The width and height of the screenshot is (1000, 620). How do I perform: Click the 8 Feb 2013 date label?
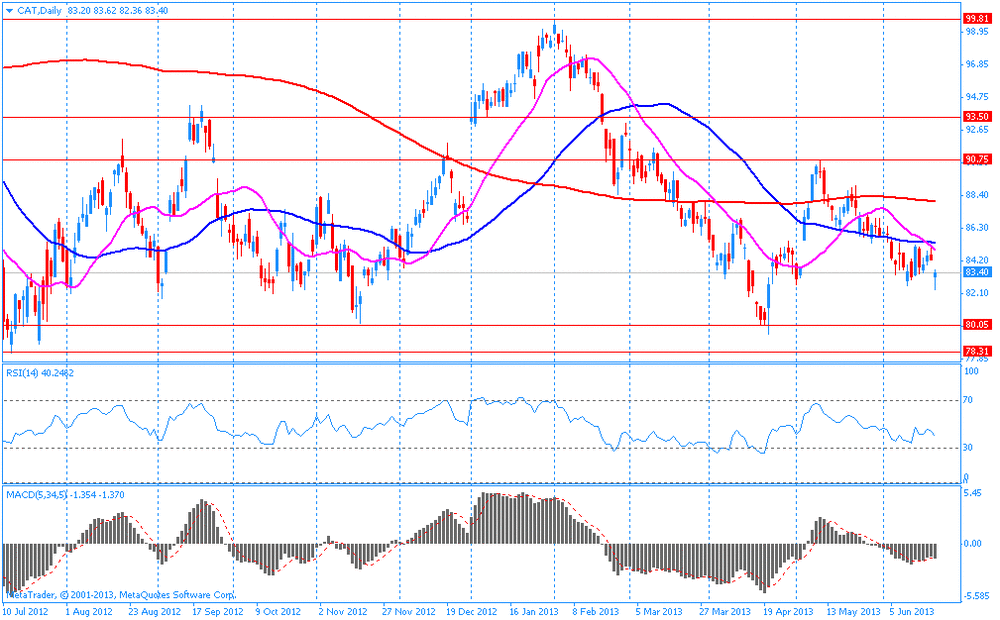click(x=596, y=612)
